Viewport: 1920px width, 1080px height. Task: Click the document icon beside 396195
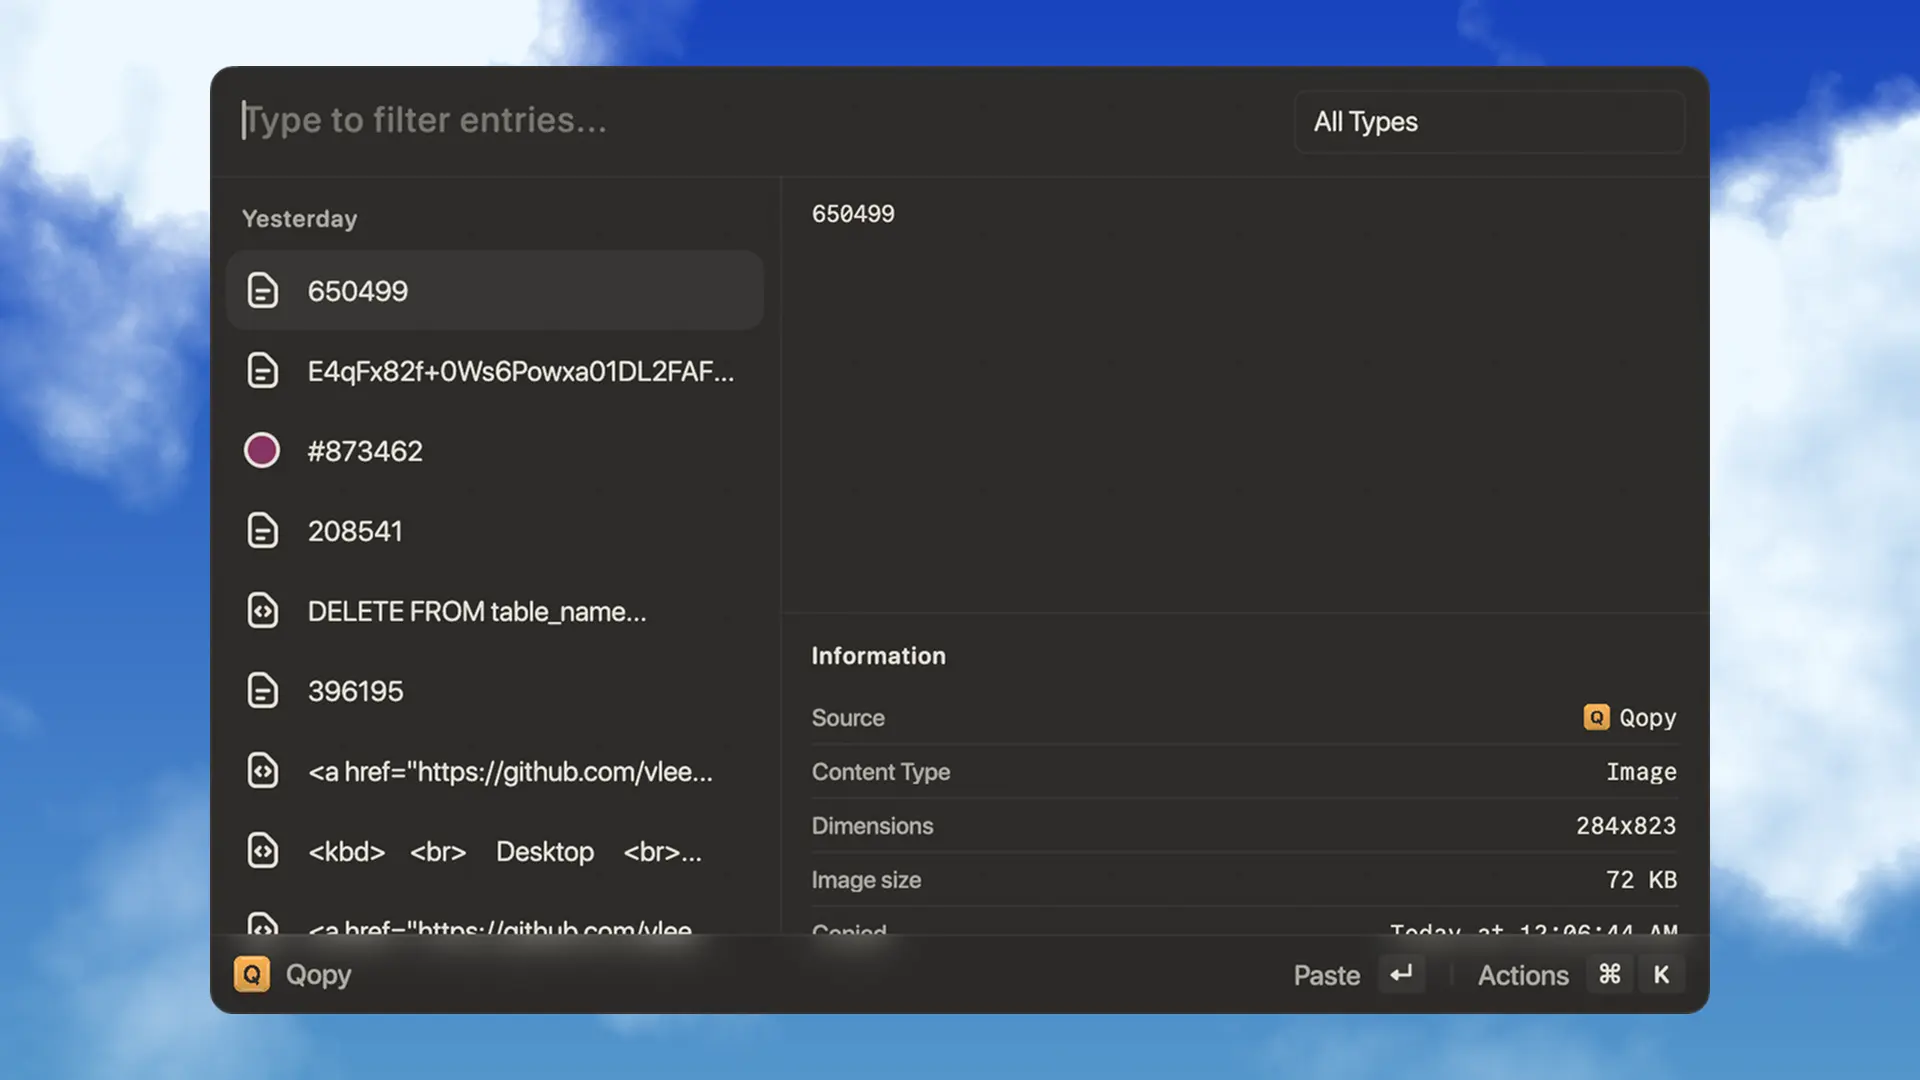tap(262, 691)
